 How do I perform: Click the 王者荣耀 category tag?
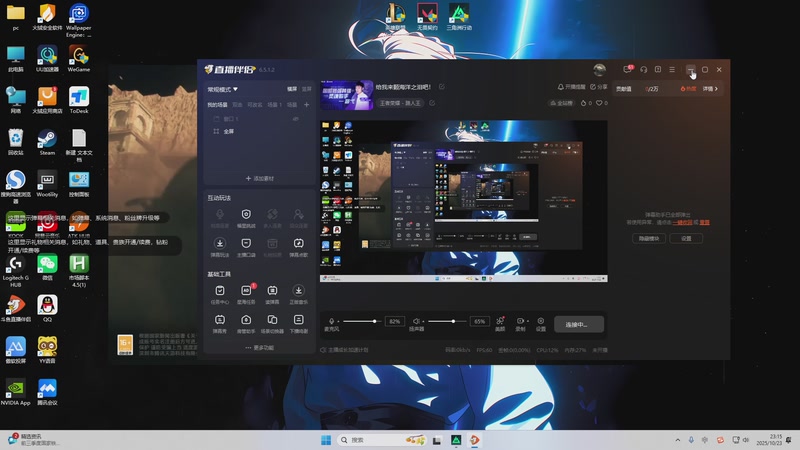pos(401,103)
